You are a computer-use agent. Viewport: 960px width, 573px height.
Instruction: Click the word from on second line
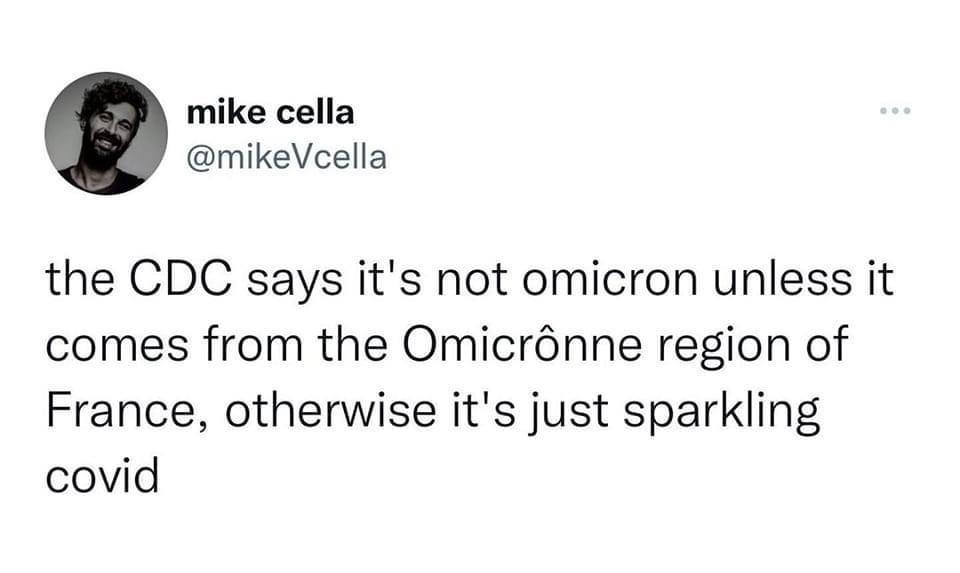click(x=253, y=345)
